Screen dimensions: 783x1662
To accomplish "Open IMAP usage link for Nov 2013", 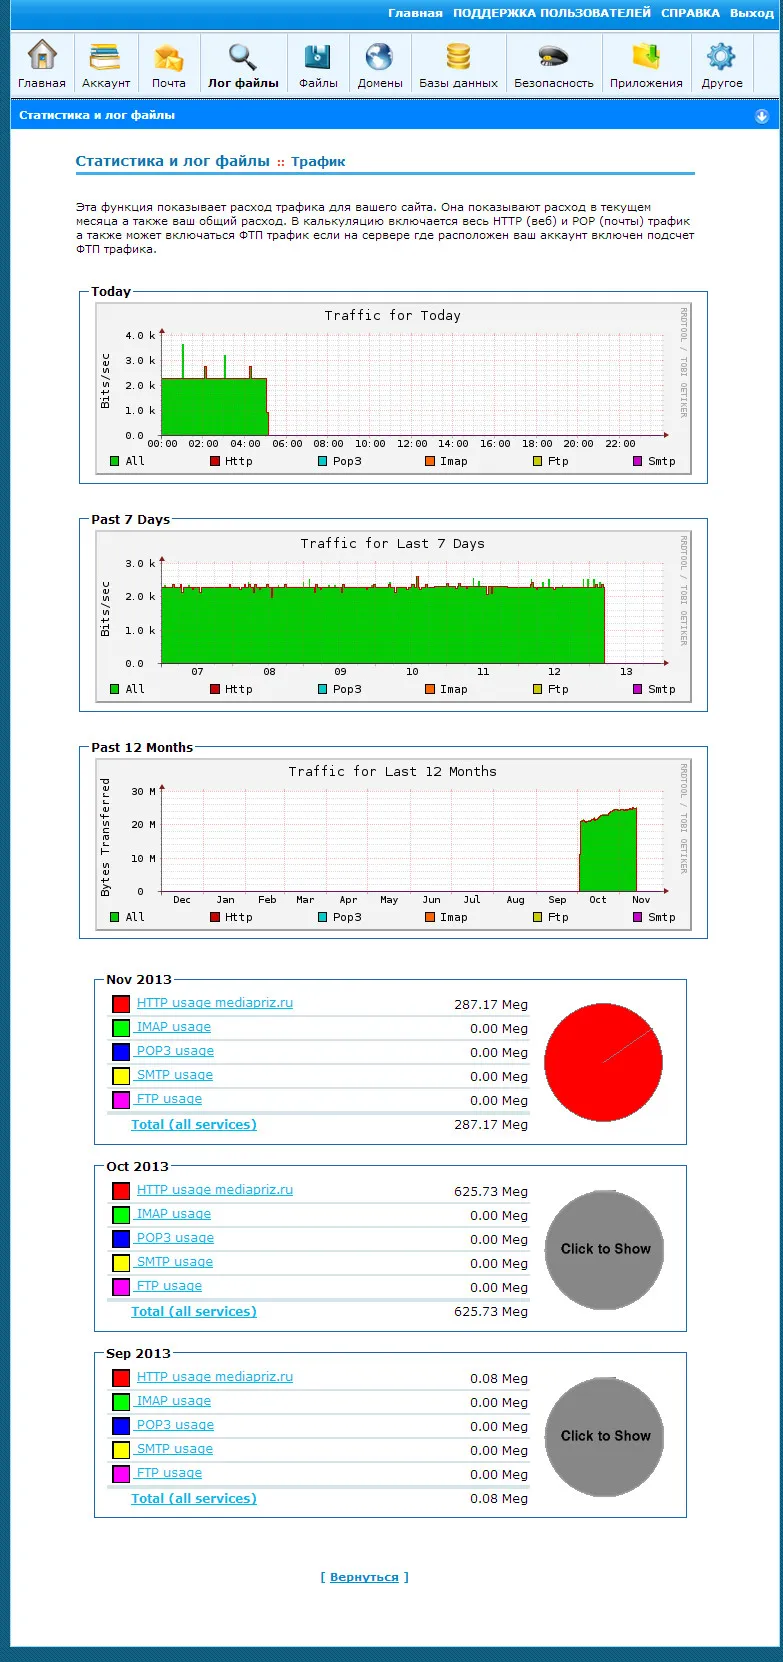I will (x=174, y=1027).
